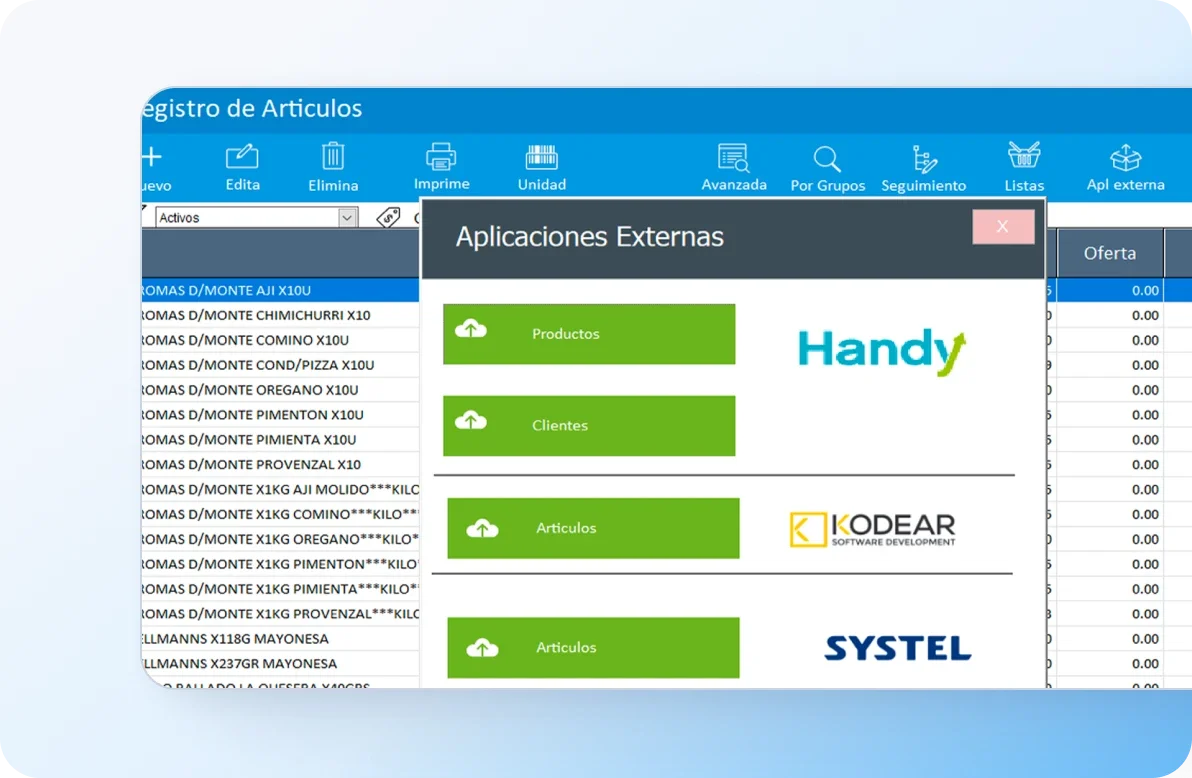Open the Avanzada advanced search icon
The width and height of the screenshot is (1192, 778).
pyautogui.click(x=733, y=157)
